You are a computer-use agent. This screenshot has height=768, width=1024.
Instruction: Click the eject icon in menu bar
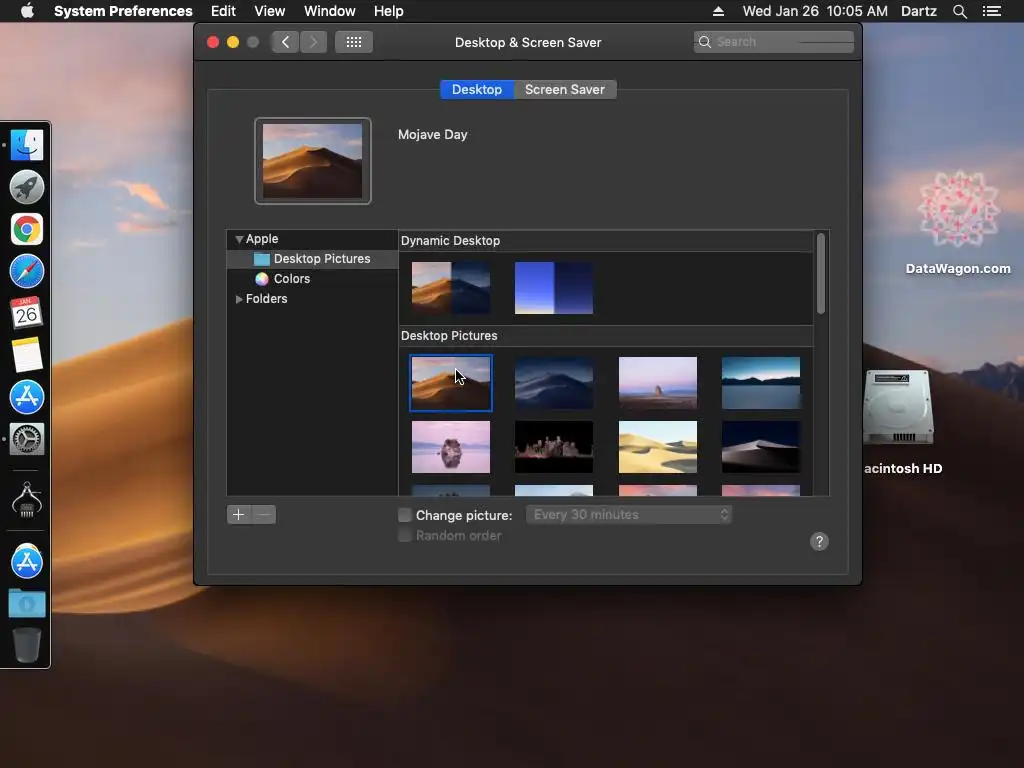(x=718, y=11)
